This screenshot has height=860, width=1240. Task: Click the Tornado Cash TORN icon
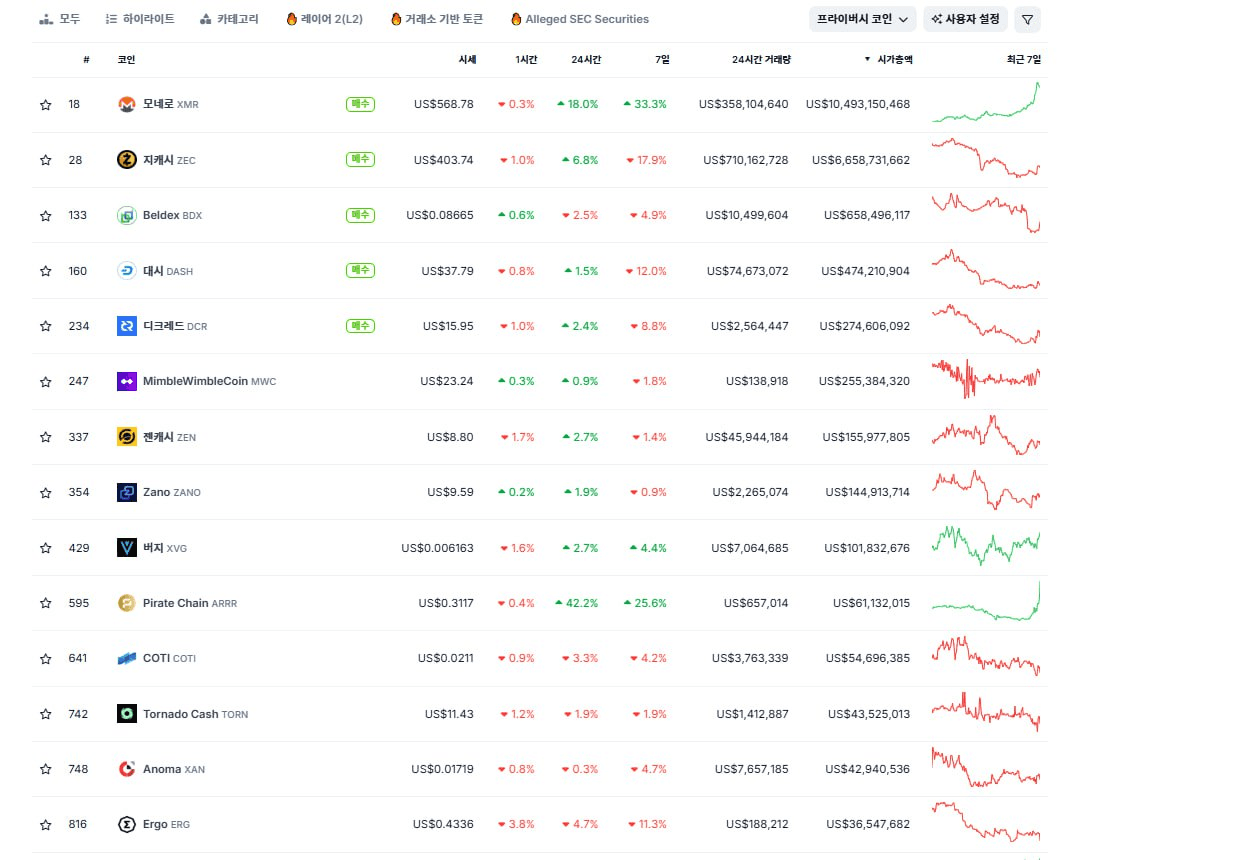point(127,714)
